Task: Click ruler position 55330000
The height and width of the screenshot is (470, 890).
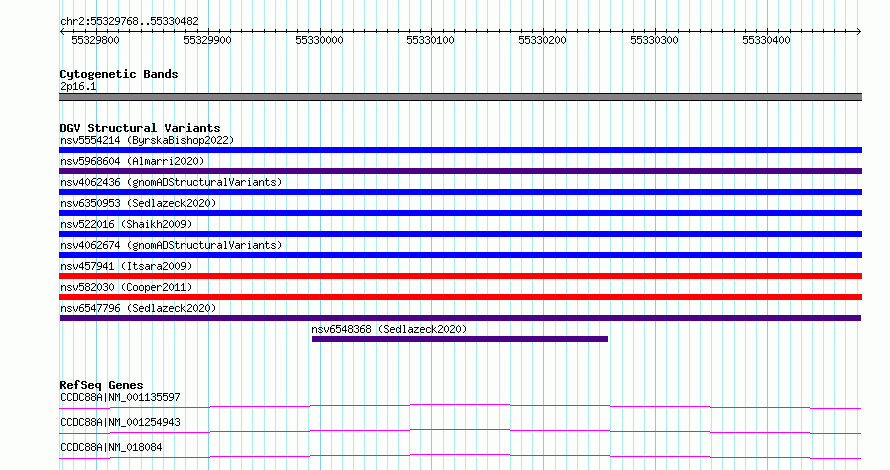Action: pyautogui.click(x=320, y=40)
